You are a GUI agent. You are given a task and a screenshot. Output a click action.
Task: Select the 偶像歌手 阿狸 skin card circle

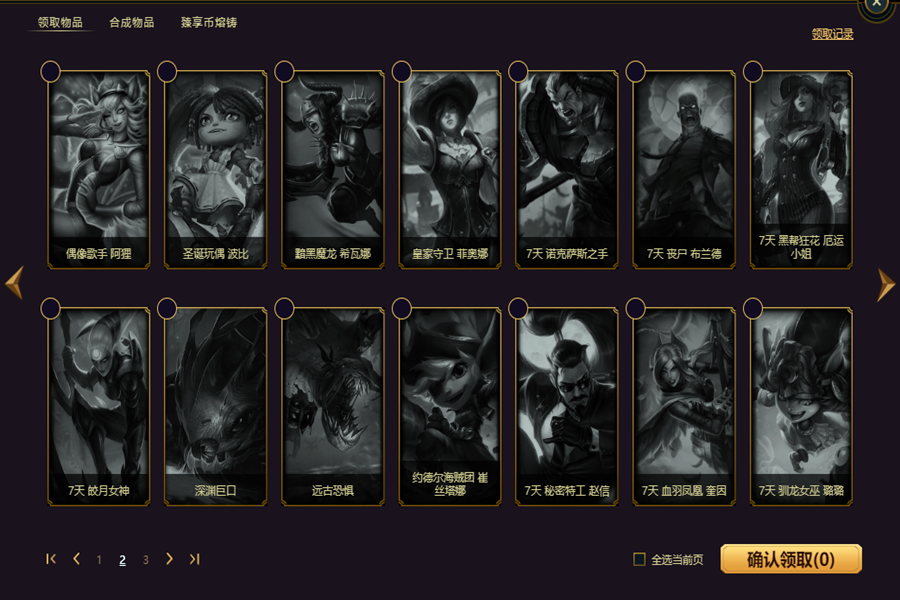coord(51,72)
